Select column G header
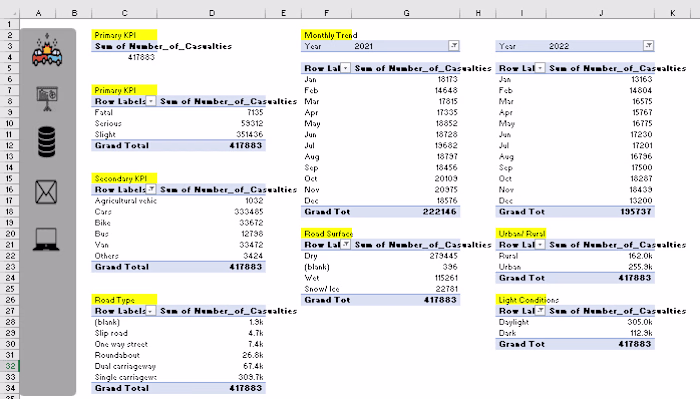700x399 pixels. pos(406,13)
